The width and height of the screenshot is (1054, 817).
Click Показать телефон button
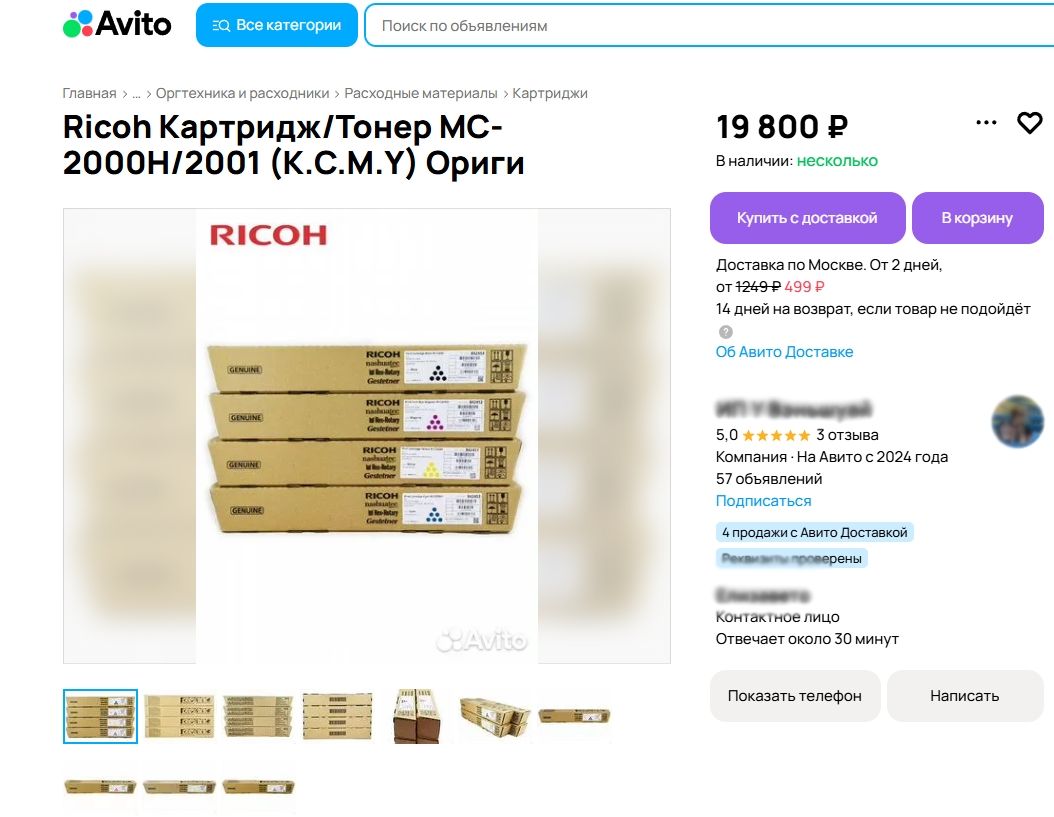click(x=795, y=696)
